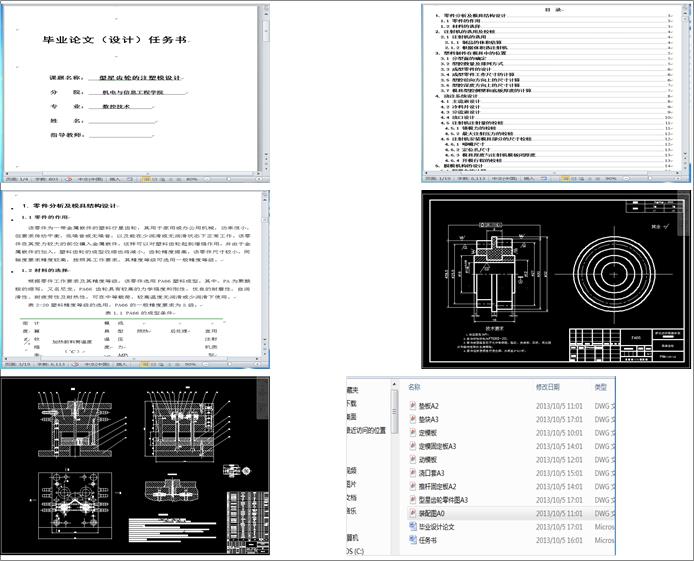Select the 定模固定板A3 DWG file icon

pyautogui.click(x=413, y=446)
